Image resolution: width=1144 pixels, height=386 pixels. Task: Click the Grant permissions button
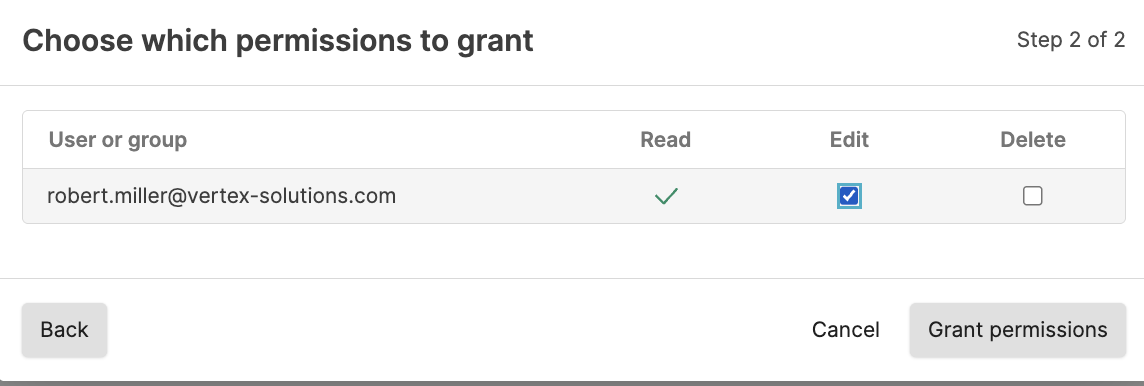[1018, 330]
